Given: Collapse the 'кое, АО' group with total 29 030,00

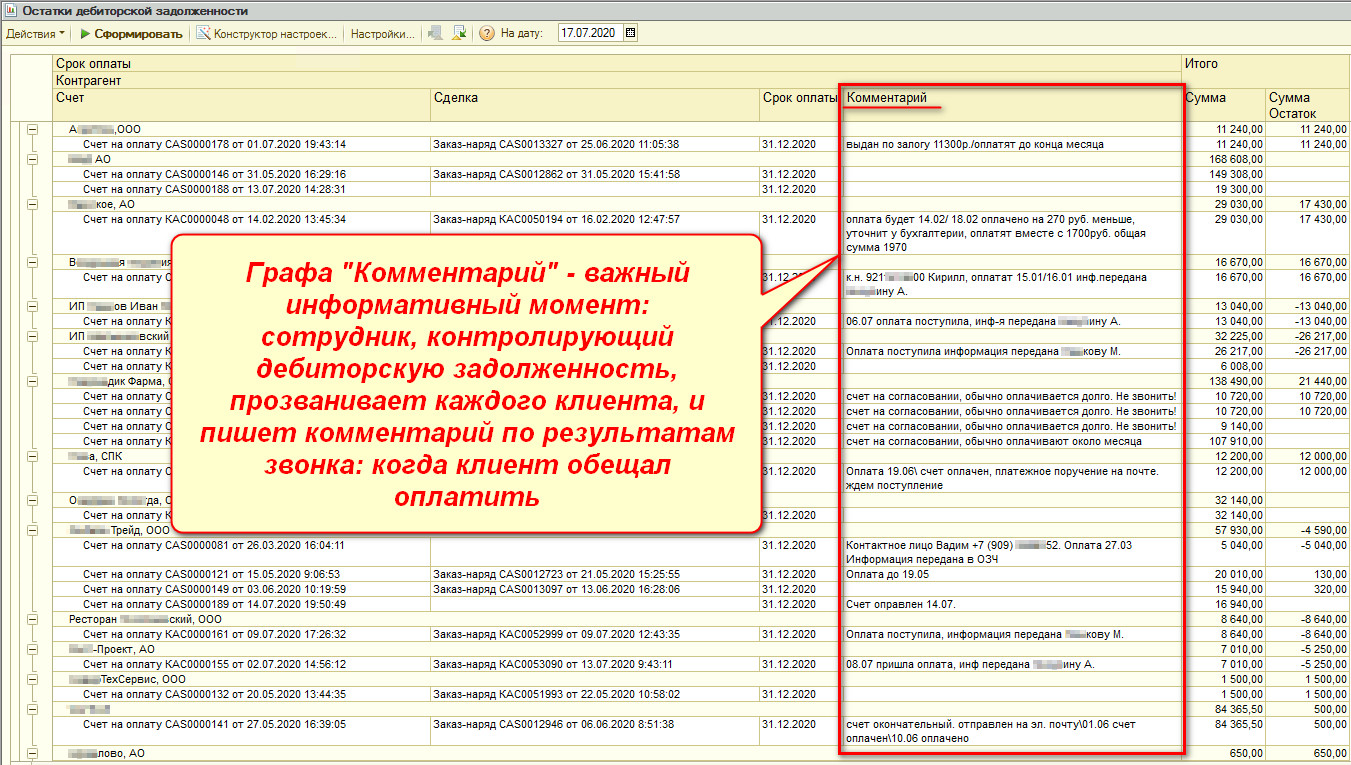Looking at the screenshot, I should point(32,204).
